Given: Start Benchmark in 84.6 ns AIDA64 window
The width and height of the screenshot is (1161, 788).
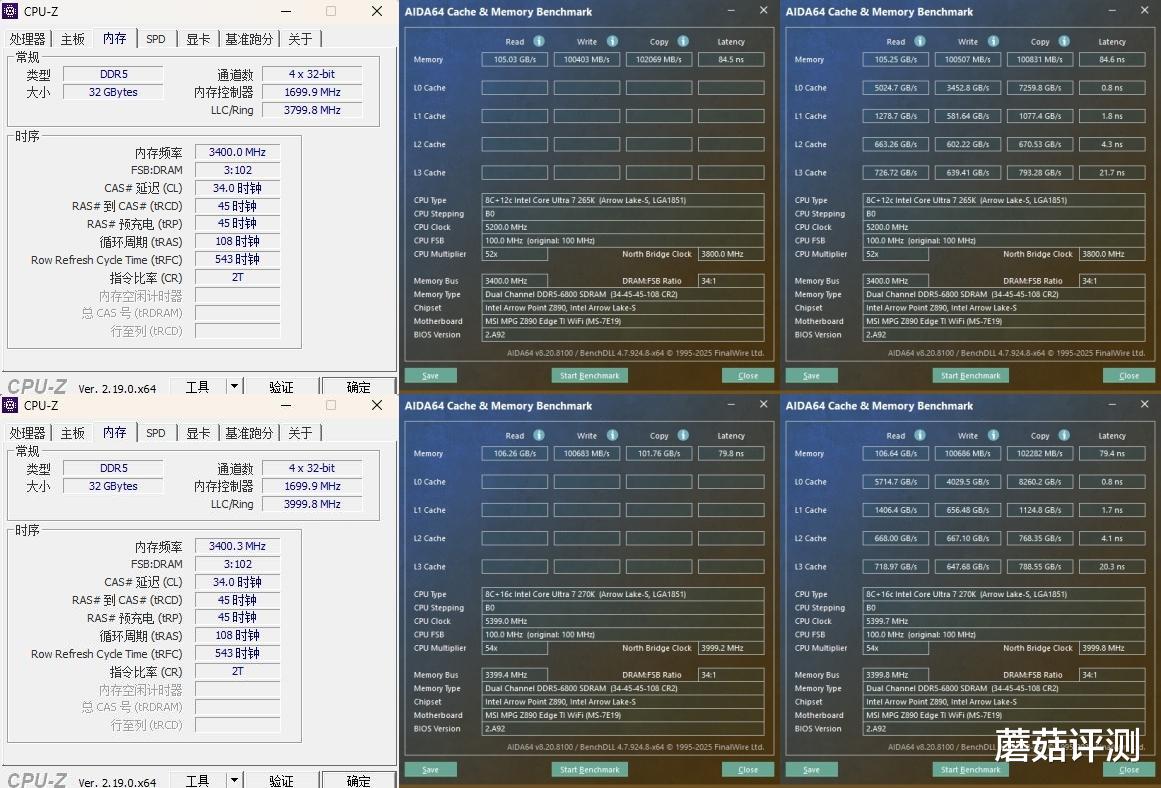Looking at the screenshot, I should tap(971, 375).
